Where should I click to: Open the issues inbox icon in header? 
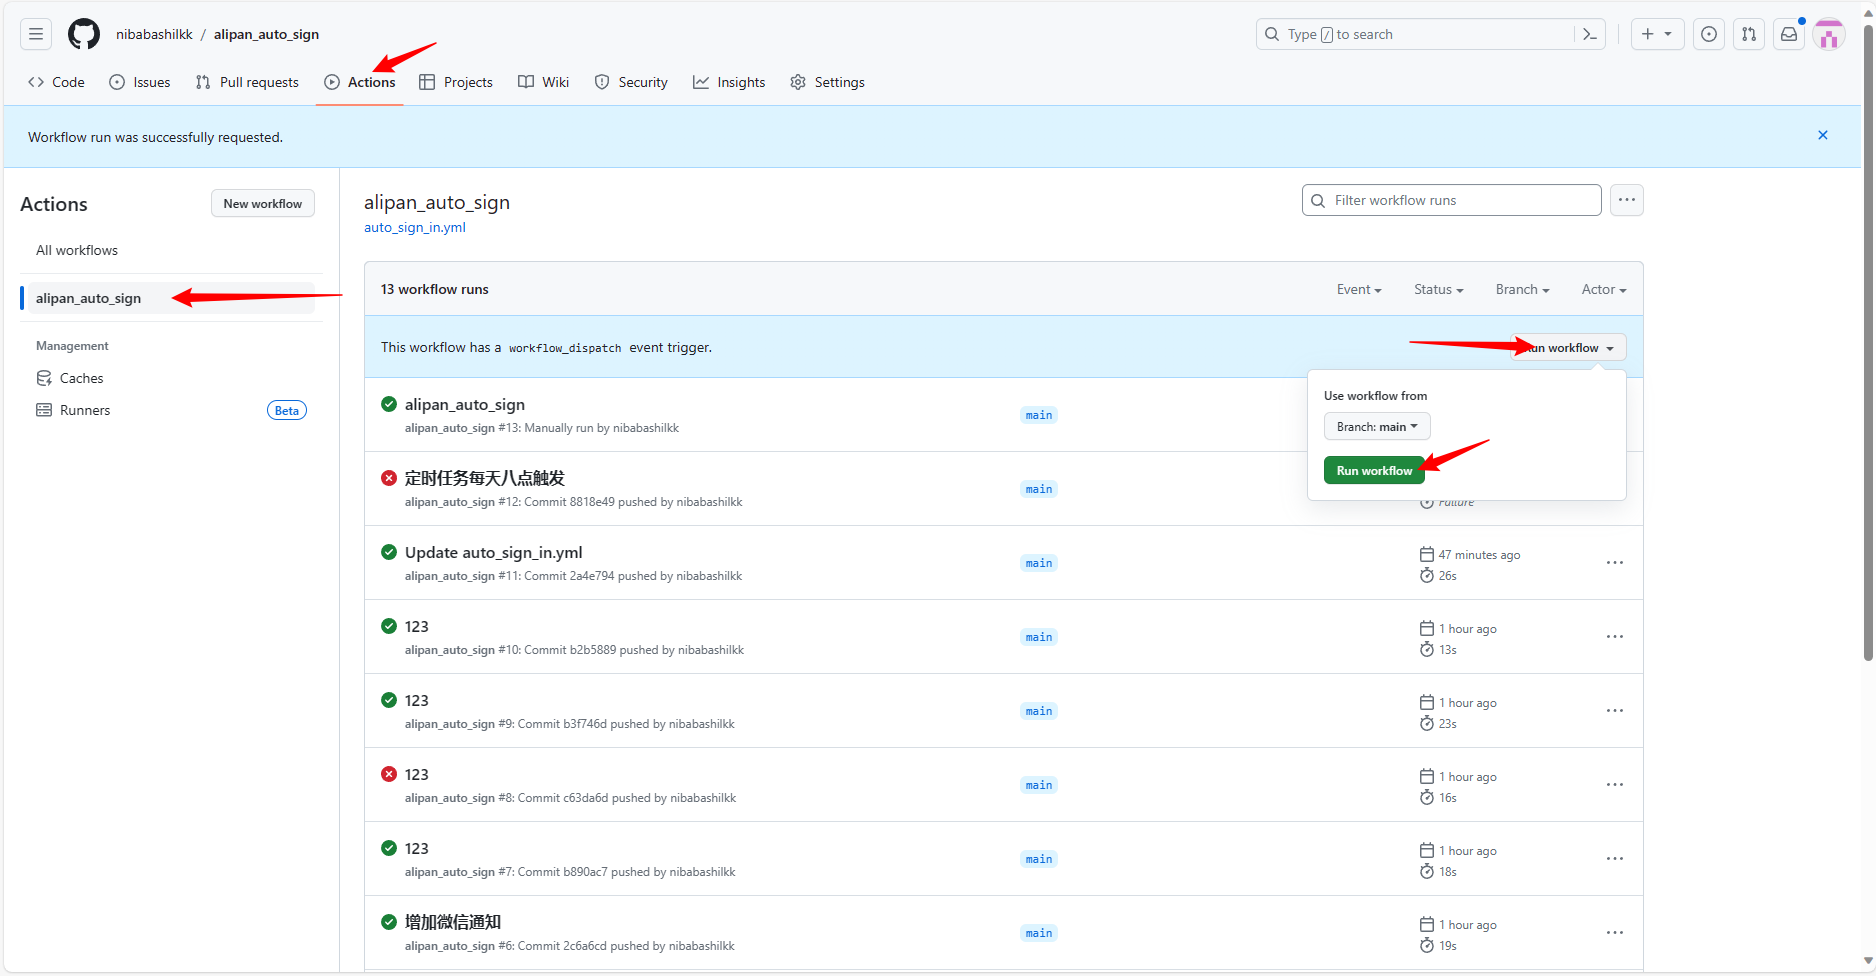point(1709,34)
